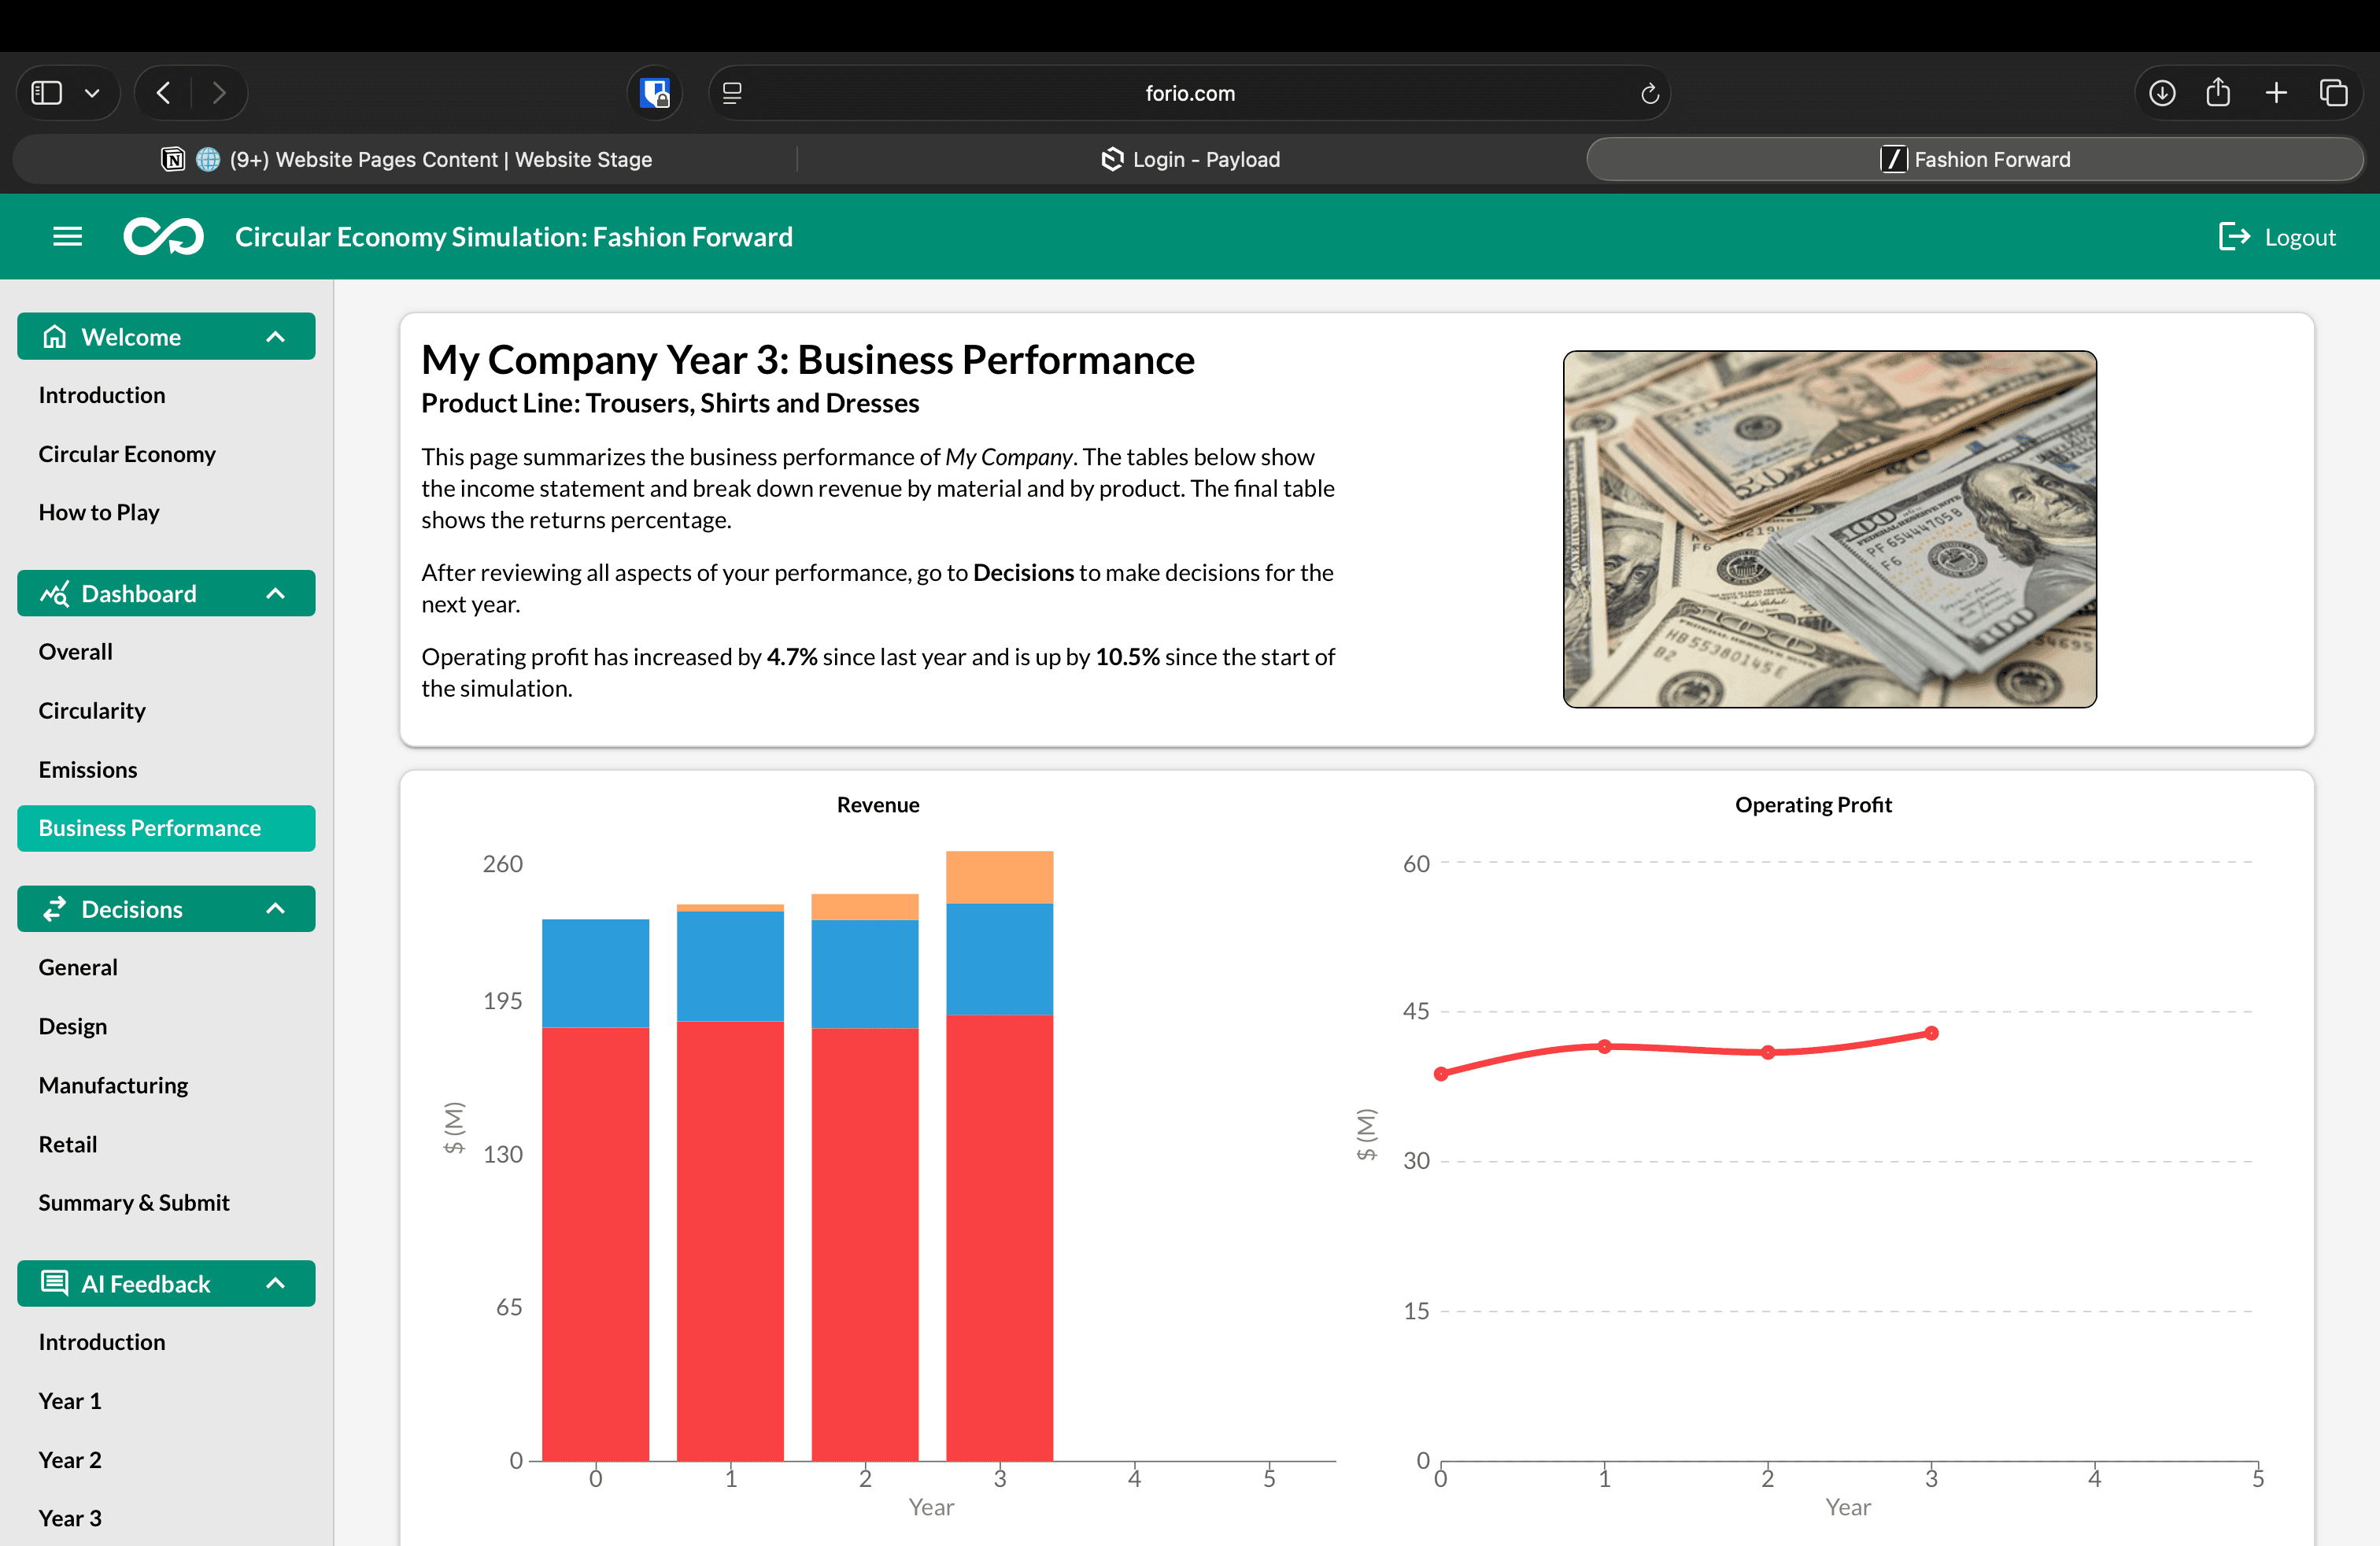Viewport: 2380px width, 1546px height.
Task: Go to Summary & Submit page
Action: (134, 1203)
